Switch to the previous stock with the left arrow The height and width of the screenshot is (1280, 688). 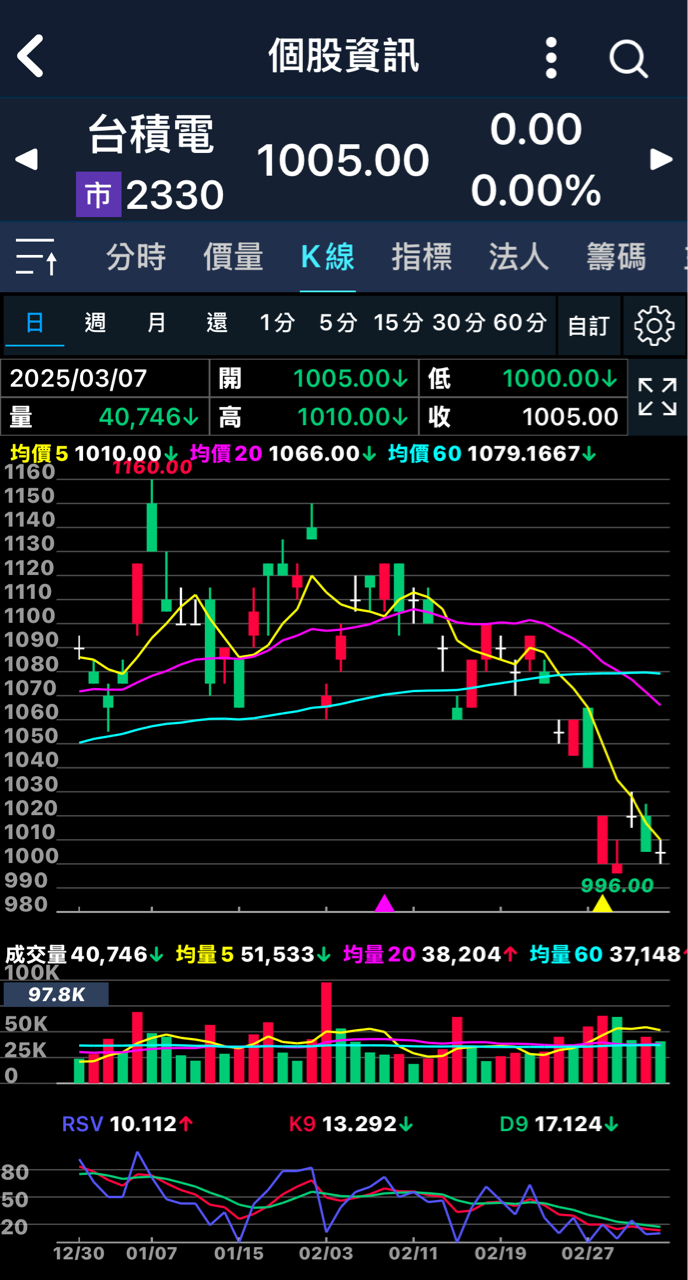tap(26, 159)
